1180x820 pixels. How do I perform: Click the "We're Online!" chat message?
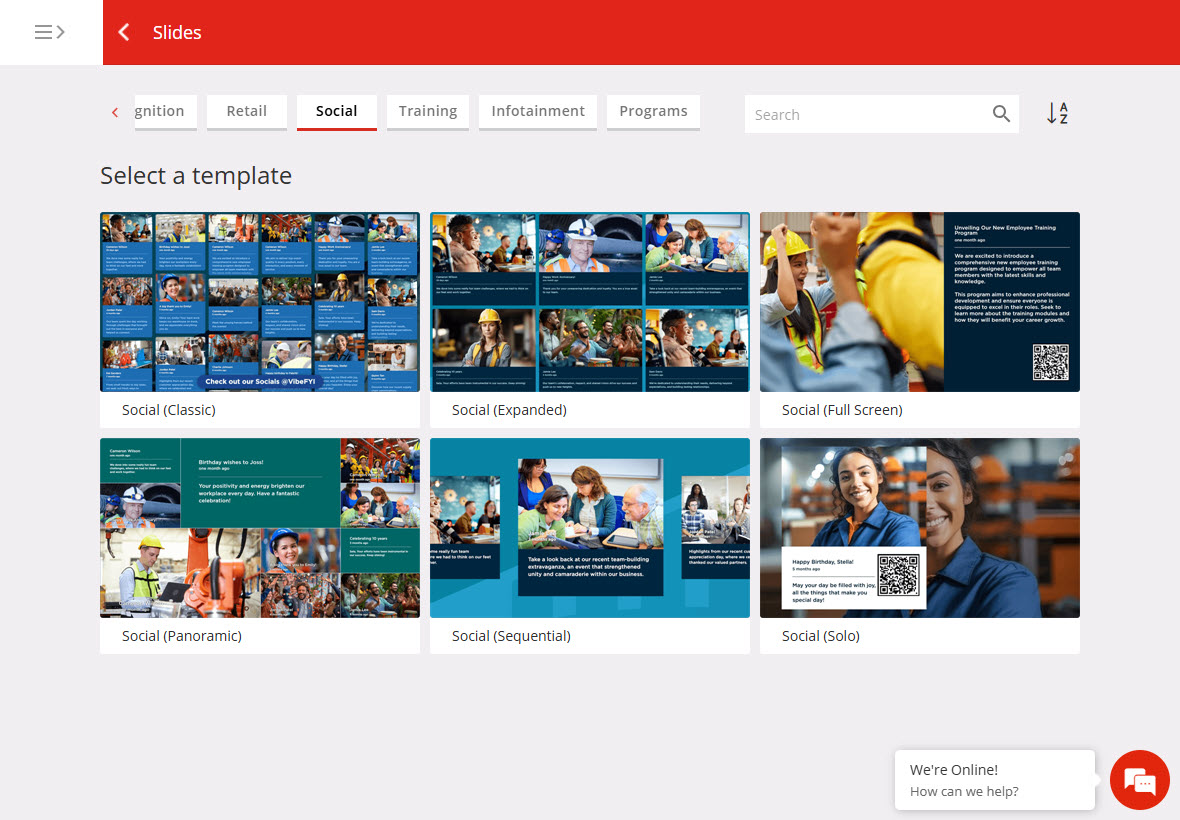994,780
